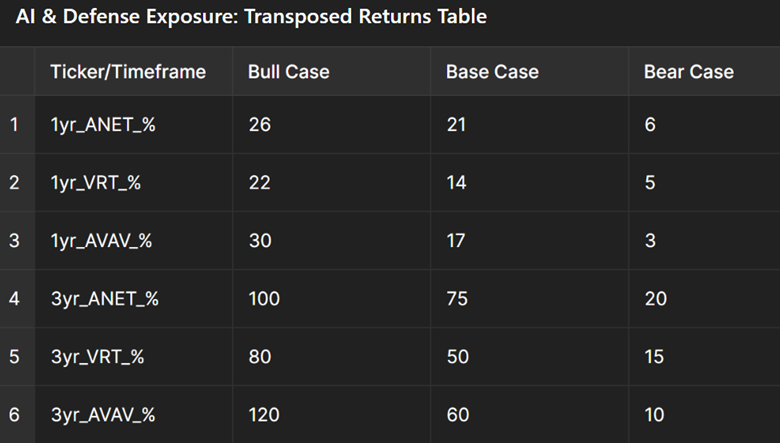Click the 1yr_VRT_% row label cell

(98, 183)
